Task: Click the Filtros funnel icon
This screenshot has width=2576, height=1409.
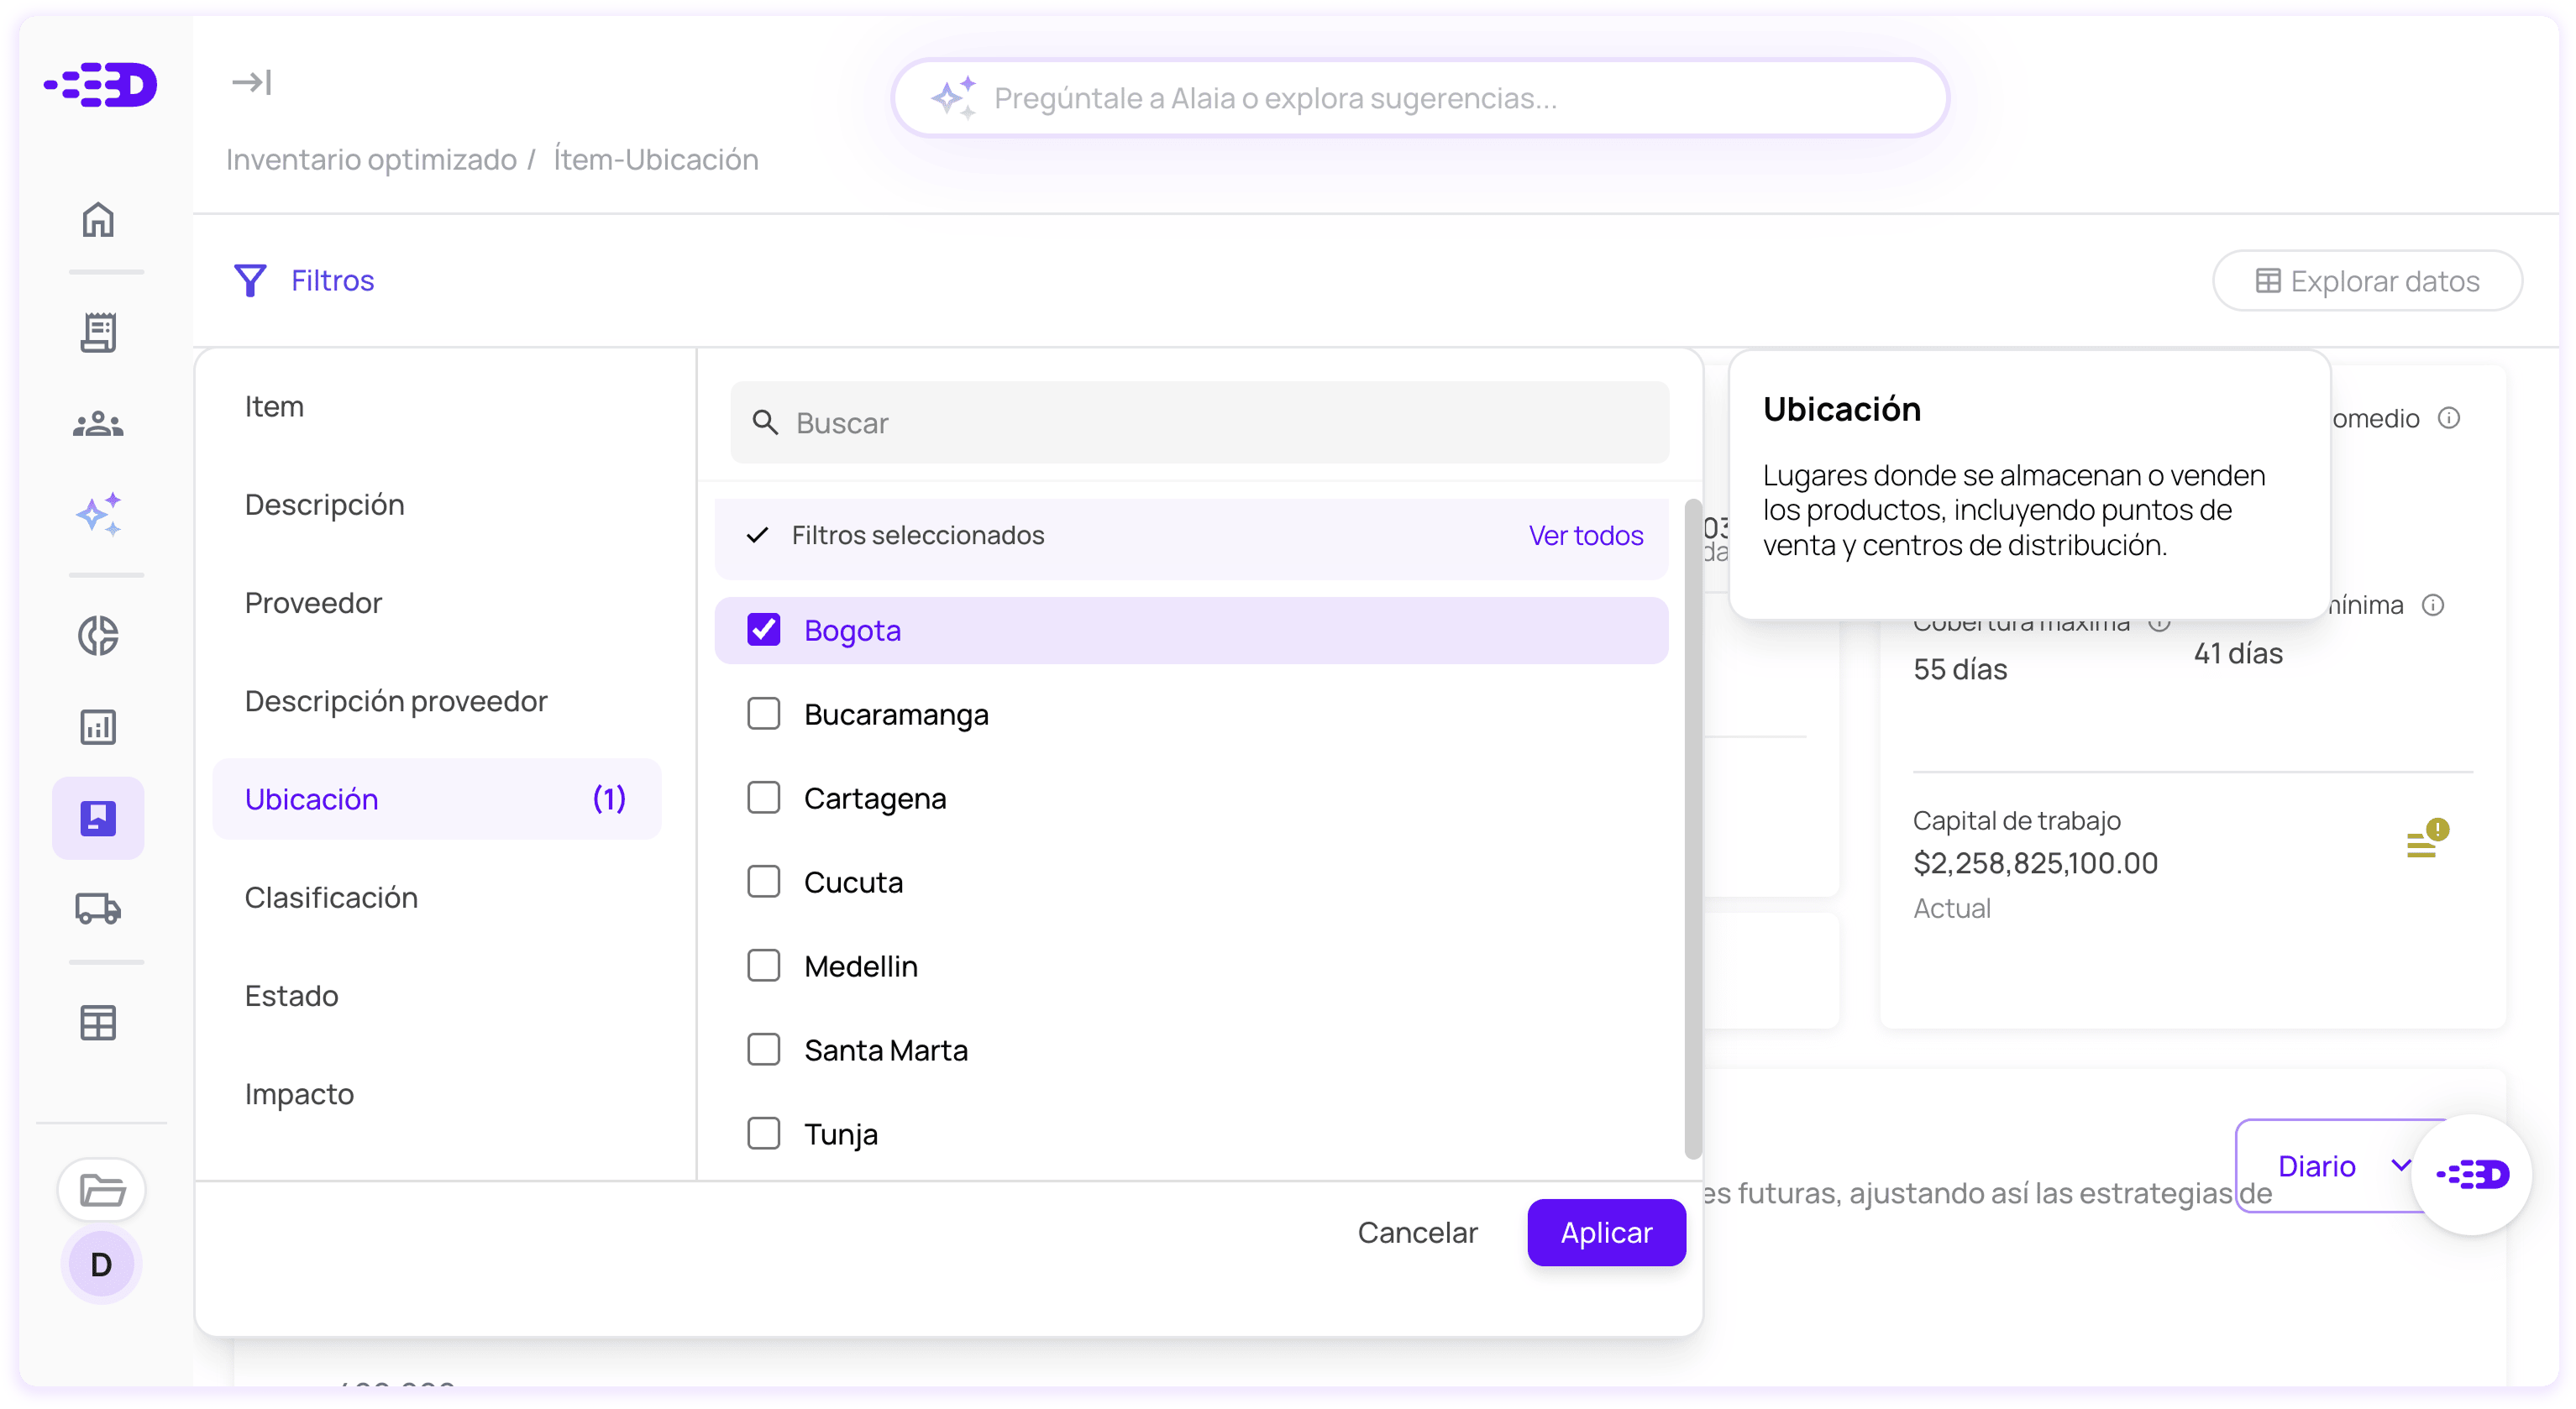Action: click(250, 281)
